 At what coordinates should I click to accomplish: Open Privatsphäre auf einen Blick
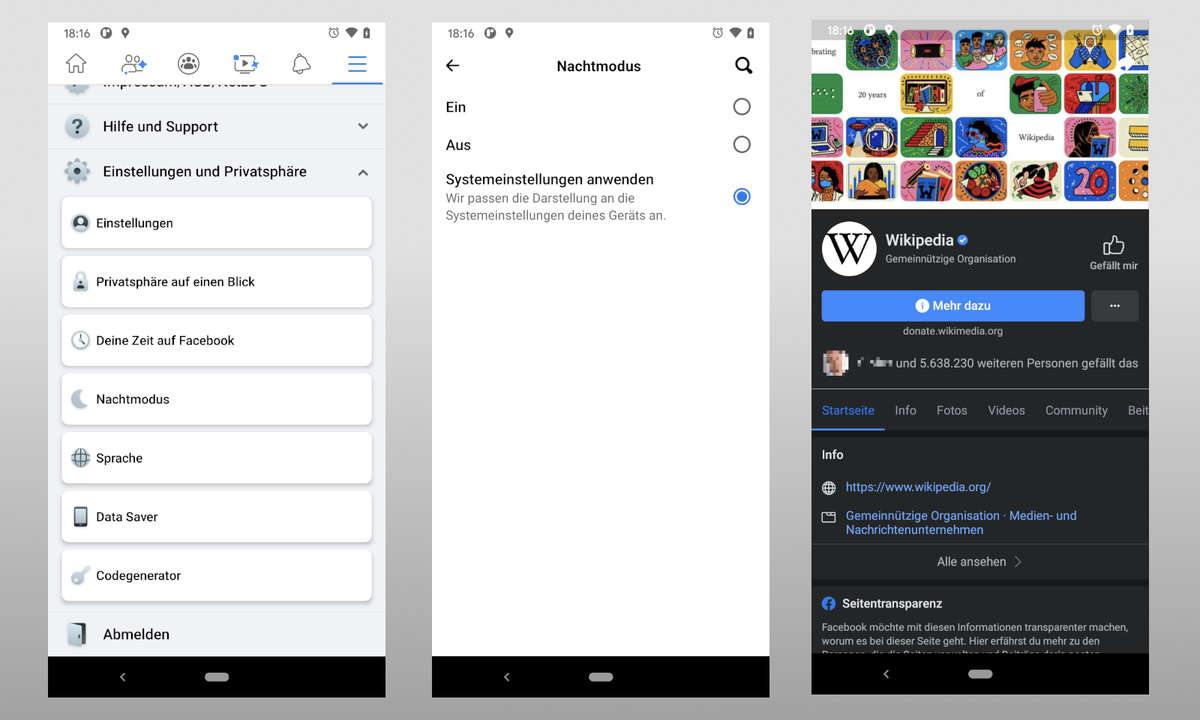pyautogui.click(x=217, y=282)
